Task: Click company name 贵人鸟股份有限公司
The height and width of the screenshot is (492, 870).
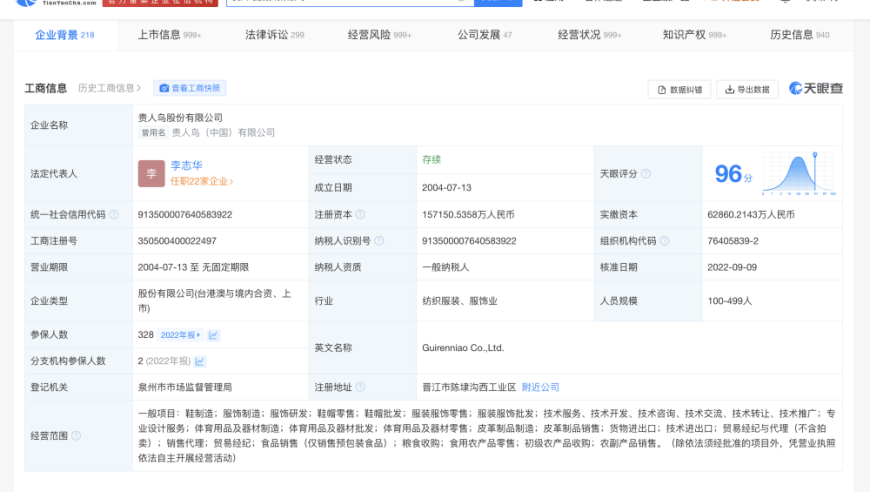Action: pos(180,118)
